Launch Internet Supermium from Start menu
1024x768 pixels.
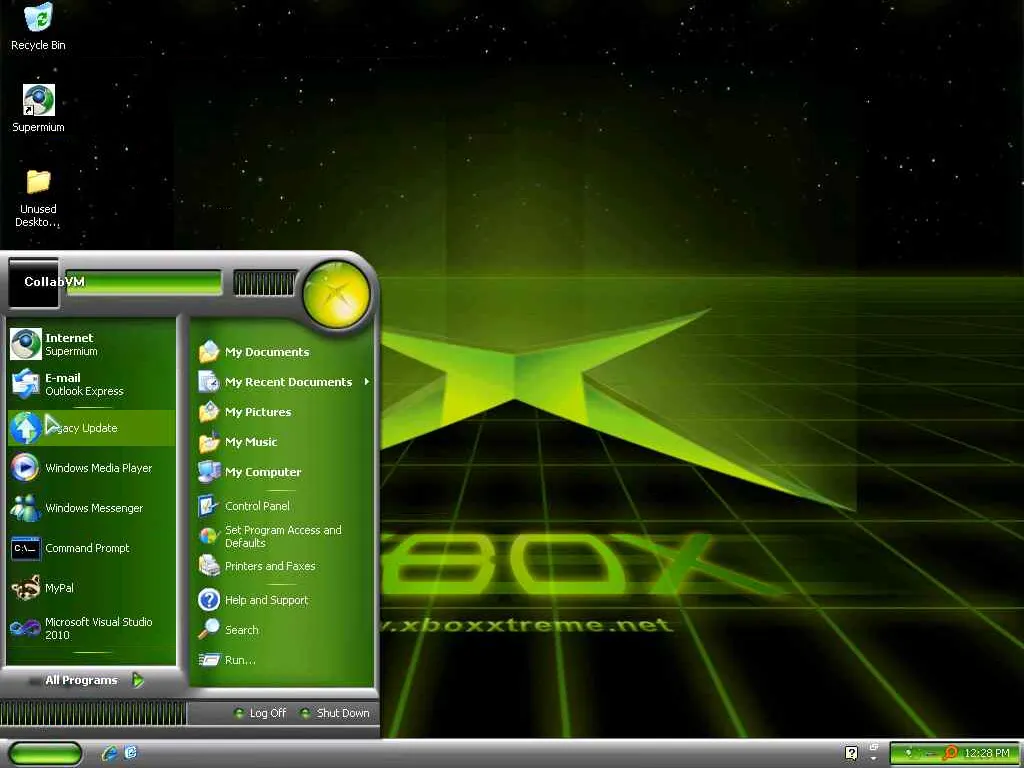tap(91, 344)
